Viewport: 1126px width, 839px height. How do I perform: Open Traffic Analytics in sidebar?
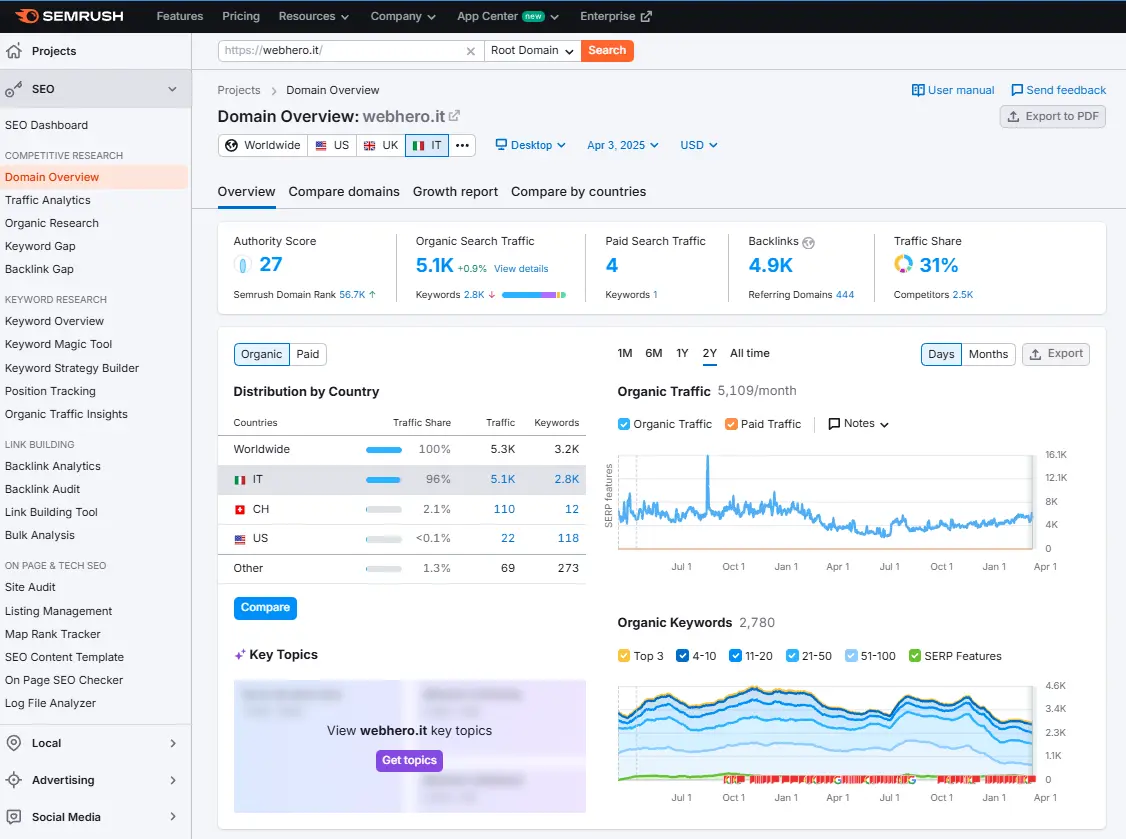[47, 200]
